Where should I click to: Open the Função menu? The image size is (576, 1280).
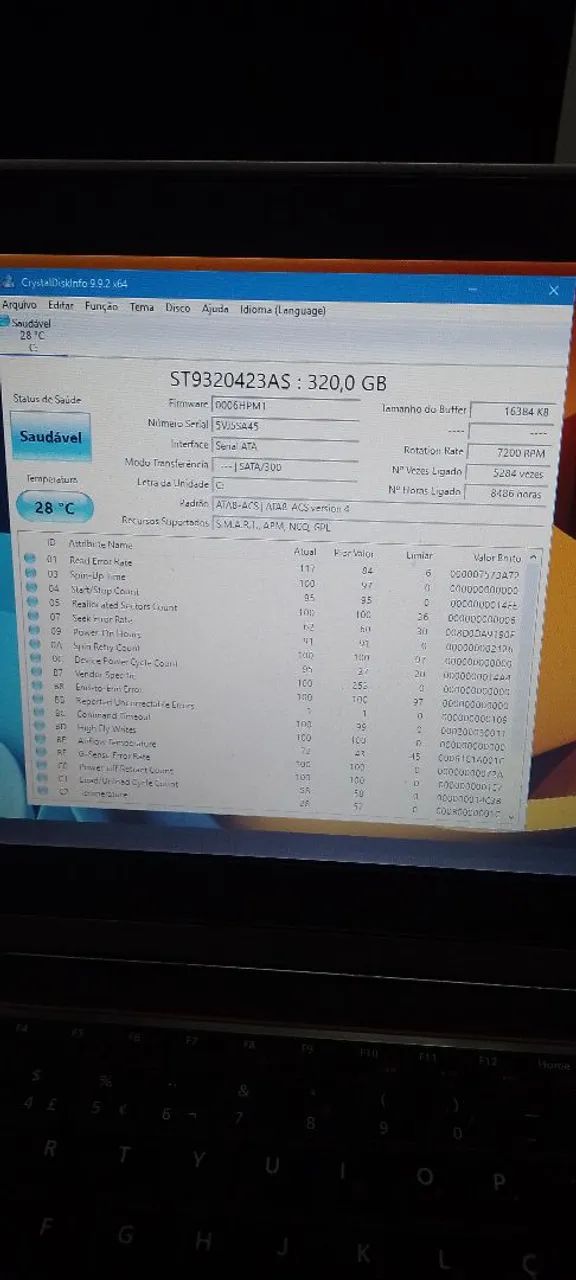tap(101, 306)
